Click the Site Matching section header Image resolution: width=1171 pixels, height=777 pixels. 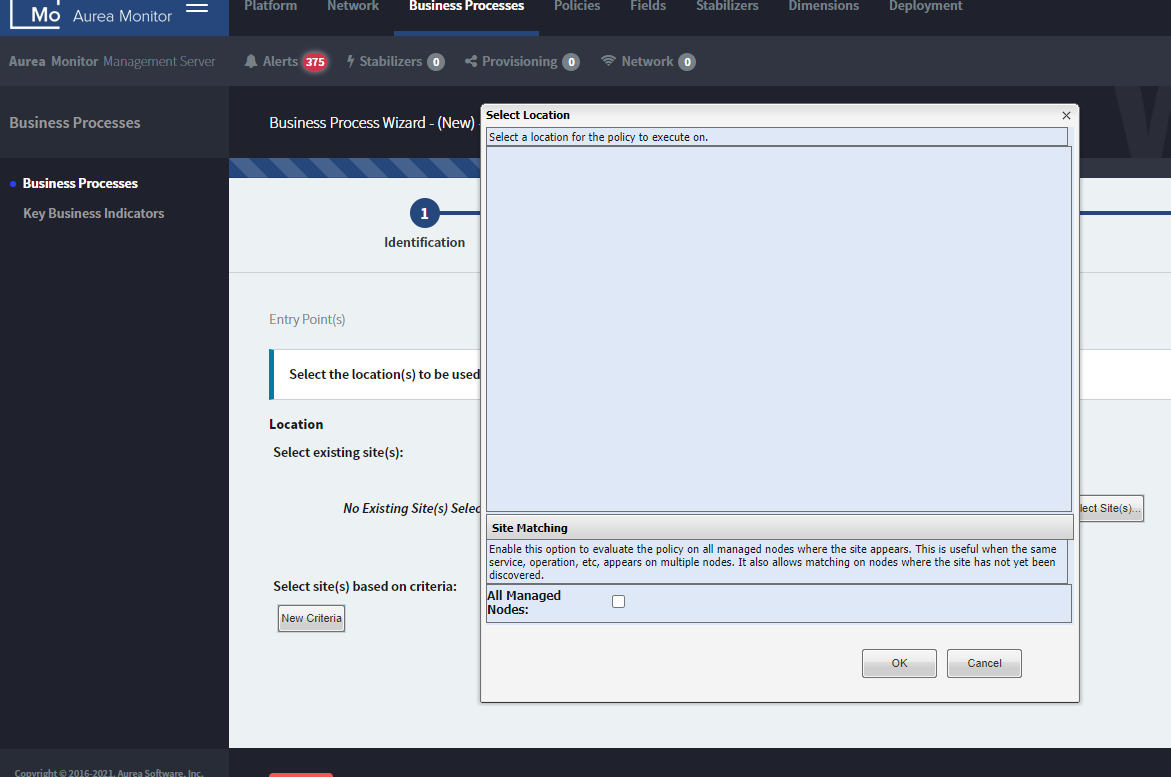pyautogui.click(x=780, y=527)
